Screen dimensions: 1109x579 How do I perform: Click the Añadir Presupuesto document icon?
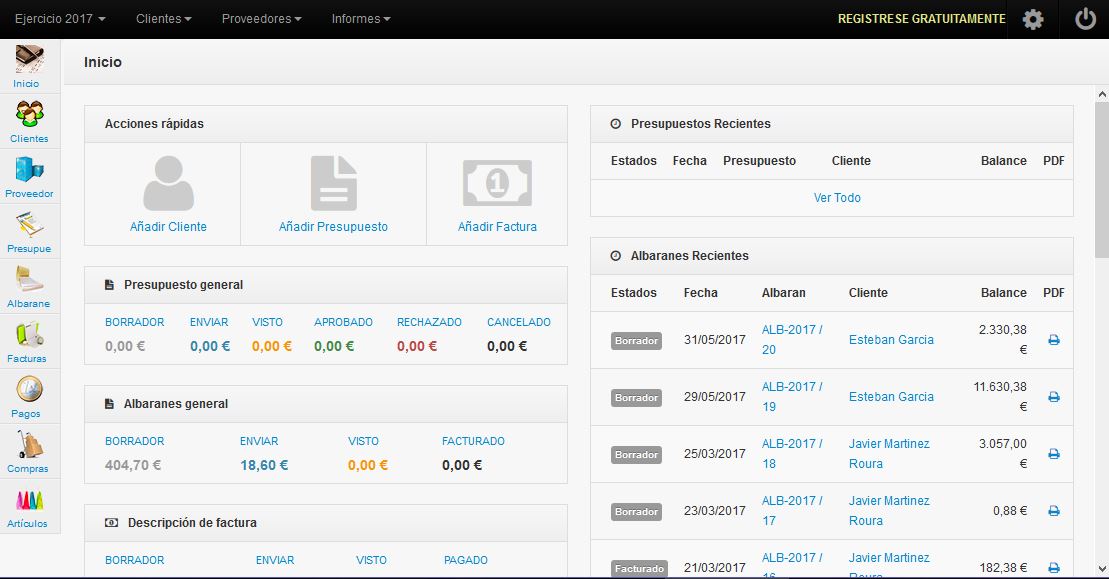(333, 183)
